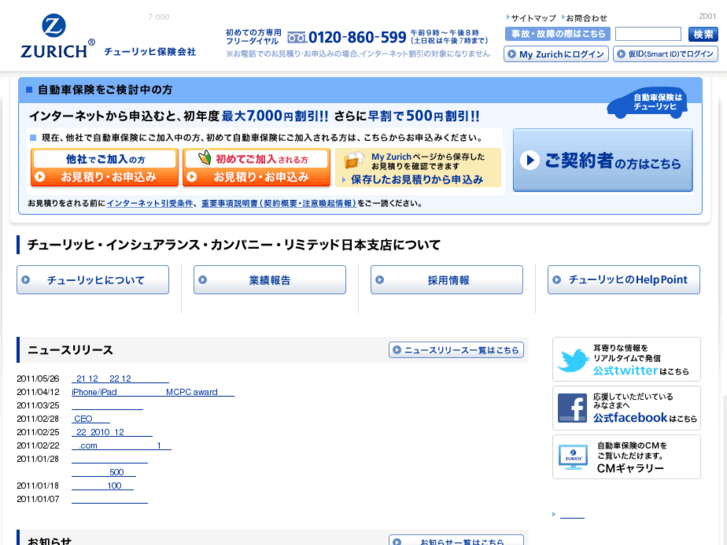Click the beginner leaf mark icon
Viewport: 727px width, 545px height.
204,158
